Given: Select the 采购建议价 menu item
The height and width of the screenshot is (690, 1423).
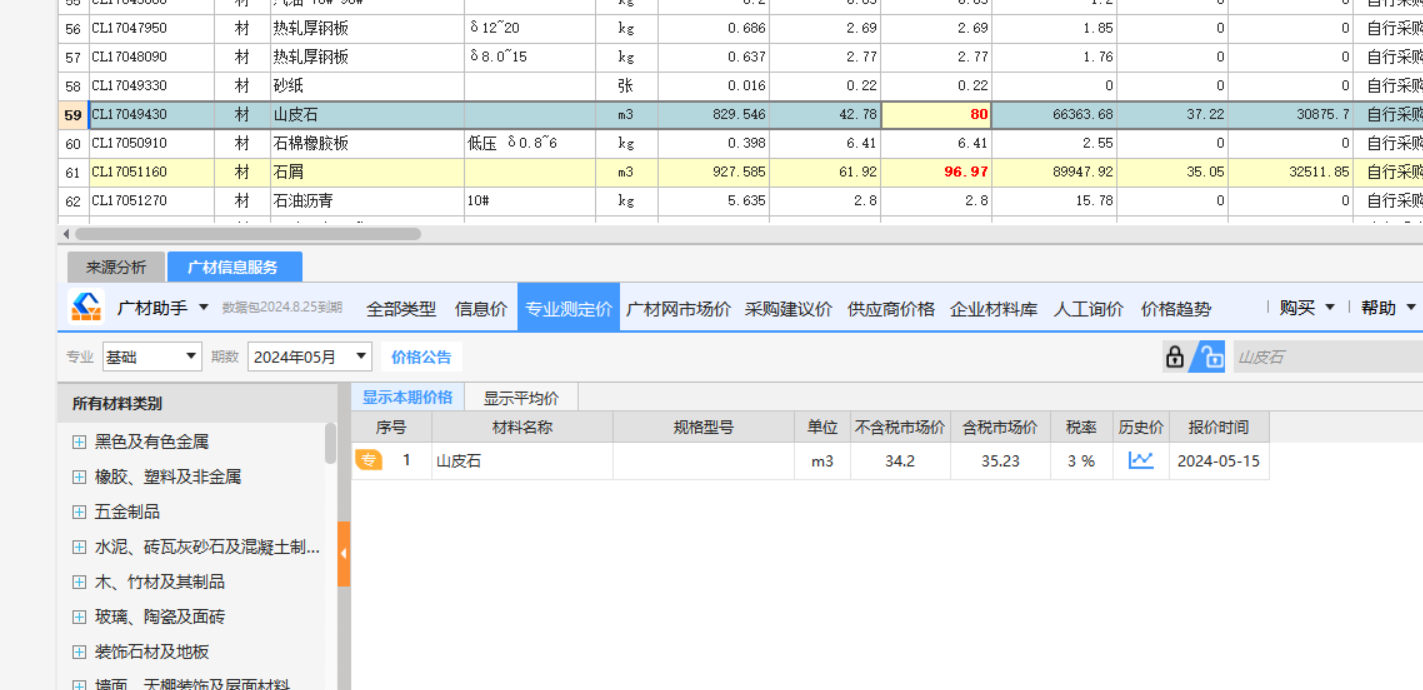Looking at the screenshot, I should pyautogui.click(x=788, y=309).
